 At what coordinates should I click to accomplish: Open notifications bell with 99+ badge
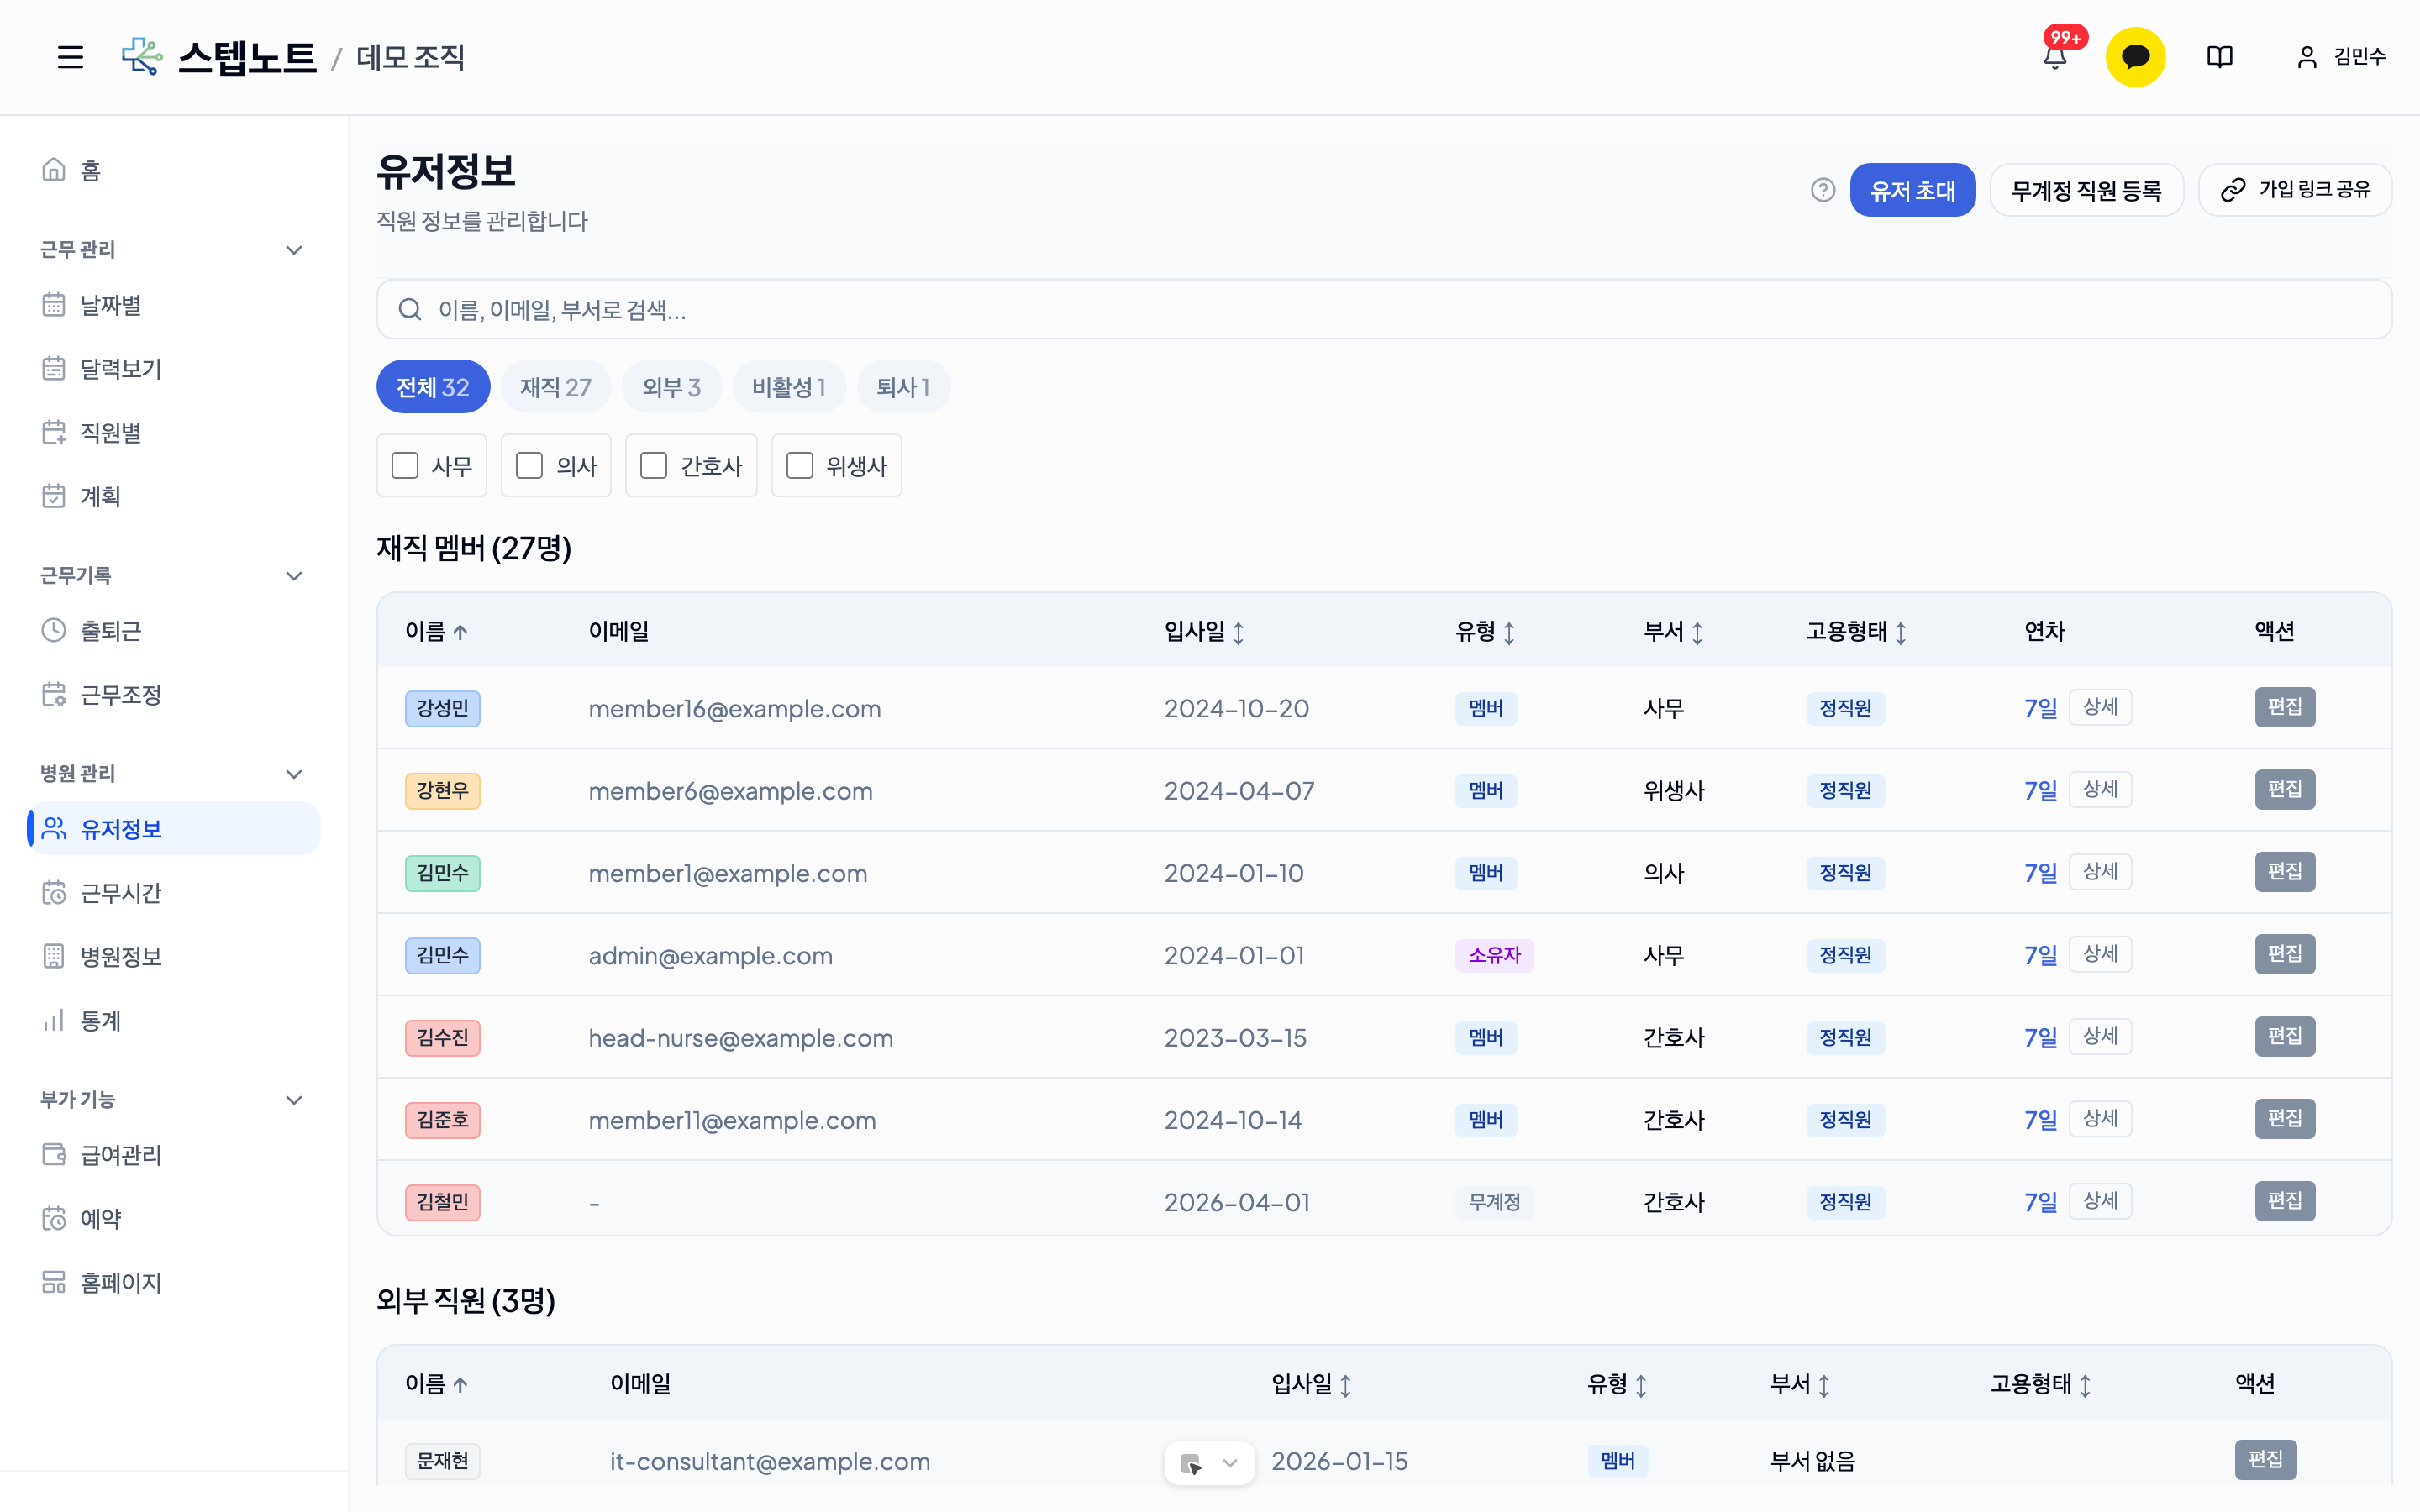[x=2055, y=57]
